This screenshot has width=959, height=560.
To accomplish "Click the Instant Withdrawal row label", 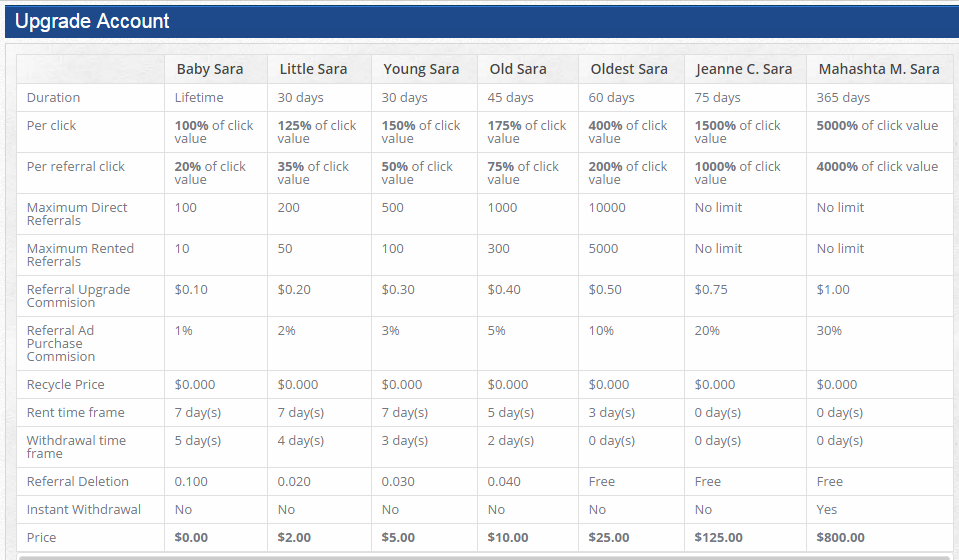I will [84, 510].
